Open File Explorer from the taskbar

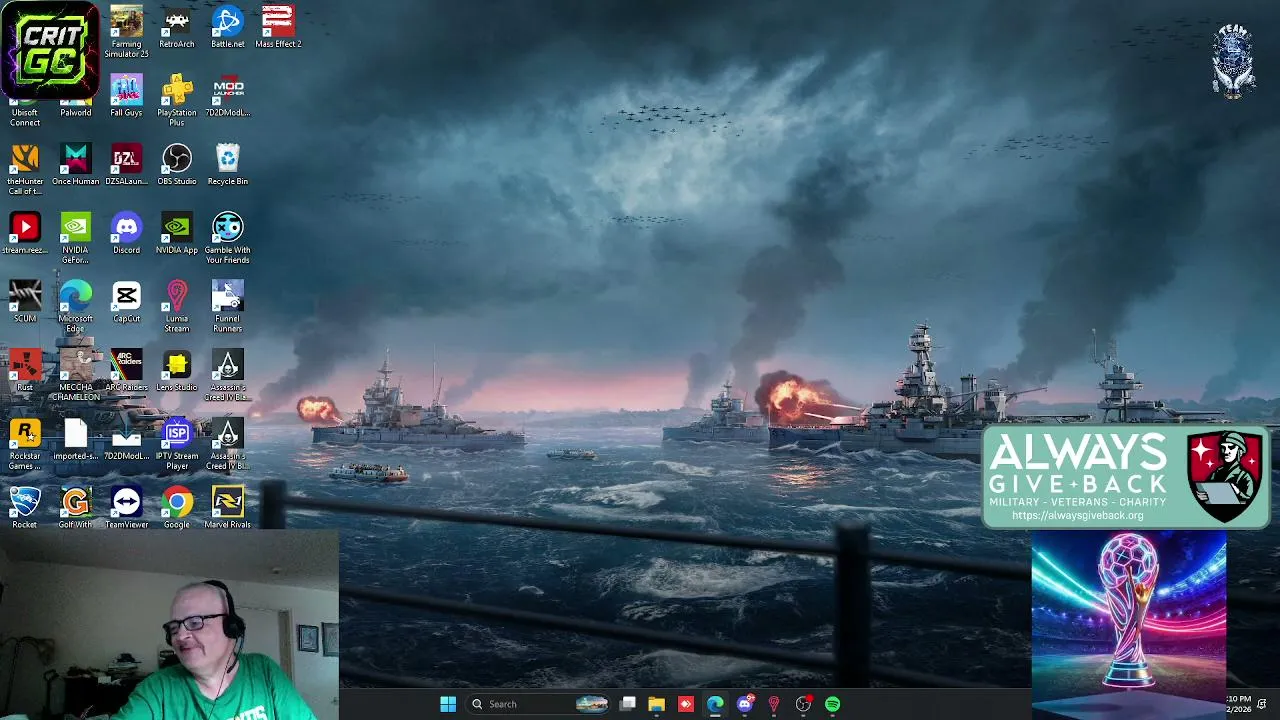[x=656, y=704]
